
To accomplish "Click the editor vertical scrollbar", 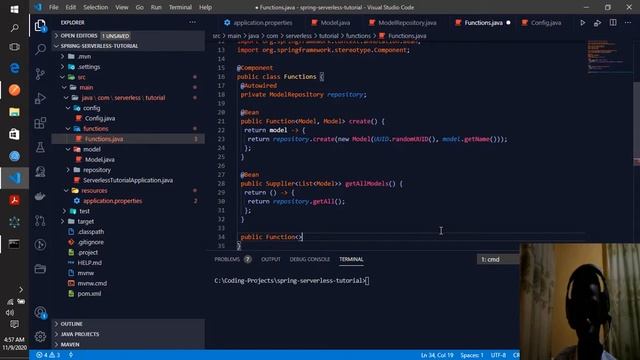I will [x=636, y=122].
